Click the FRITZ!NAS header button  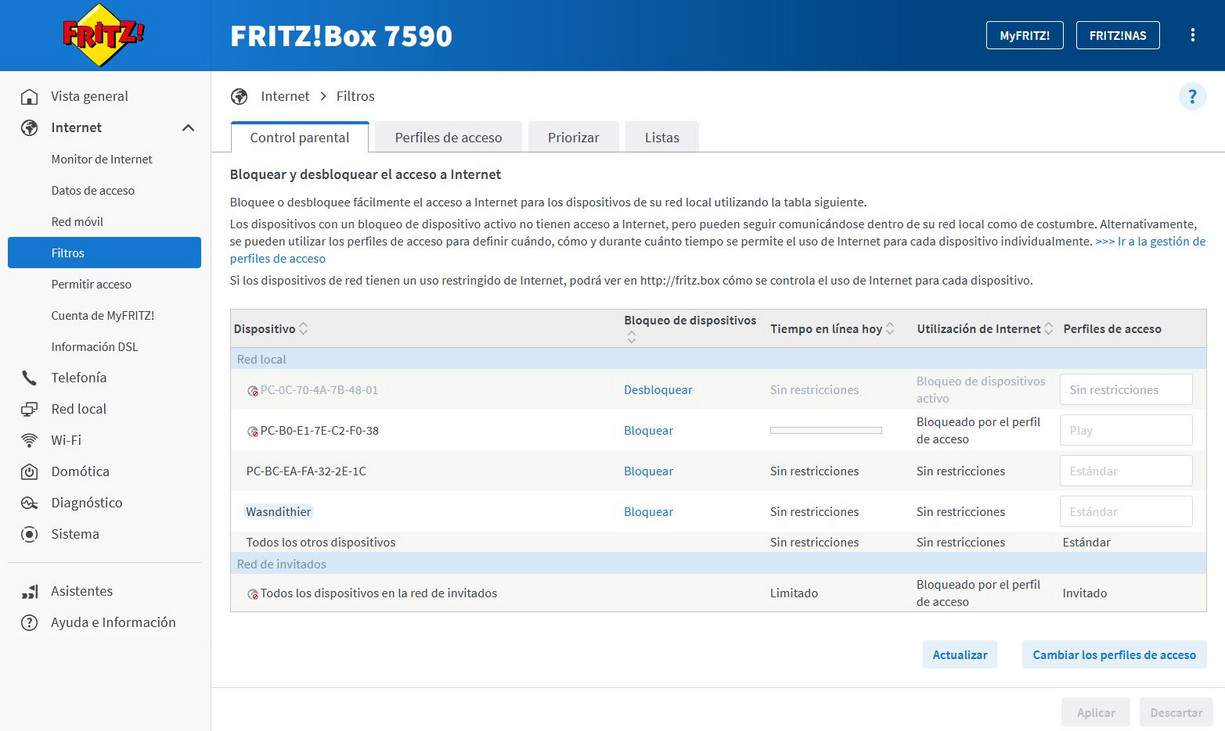pos(1118,35)
